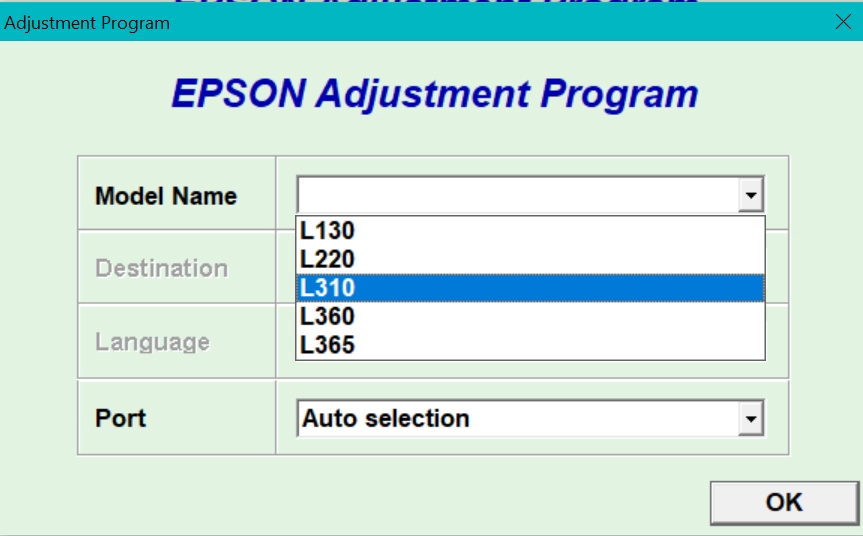Close the Adjustment Program window
This screenshot has width=863, height=536.
(x=843, y=23)
